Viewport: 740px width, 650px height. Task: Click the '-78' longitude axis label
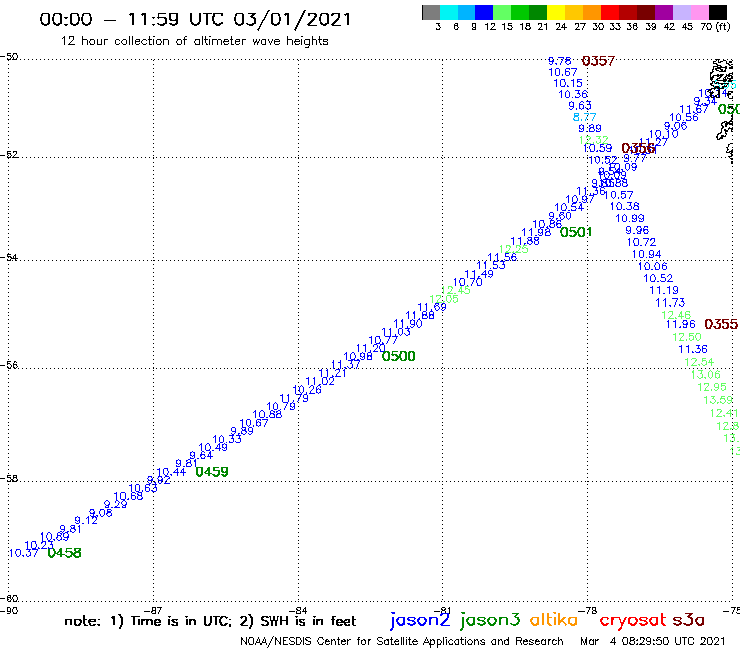click(588, 610)
